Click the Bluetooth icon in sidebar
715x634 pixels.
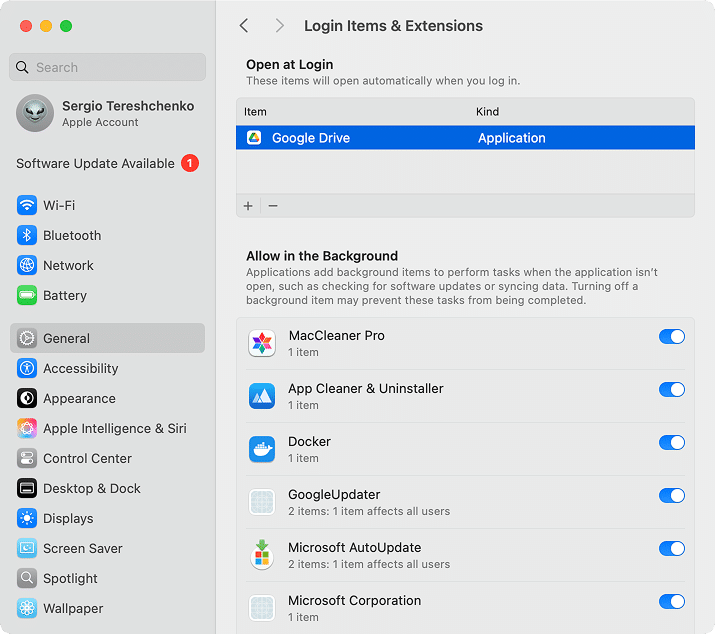(27, 235)
